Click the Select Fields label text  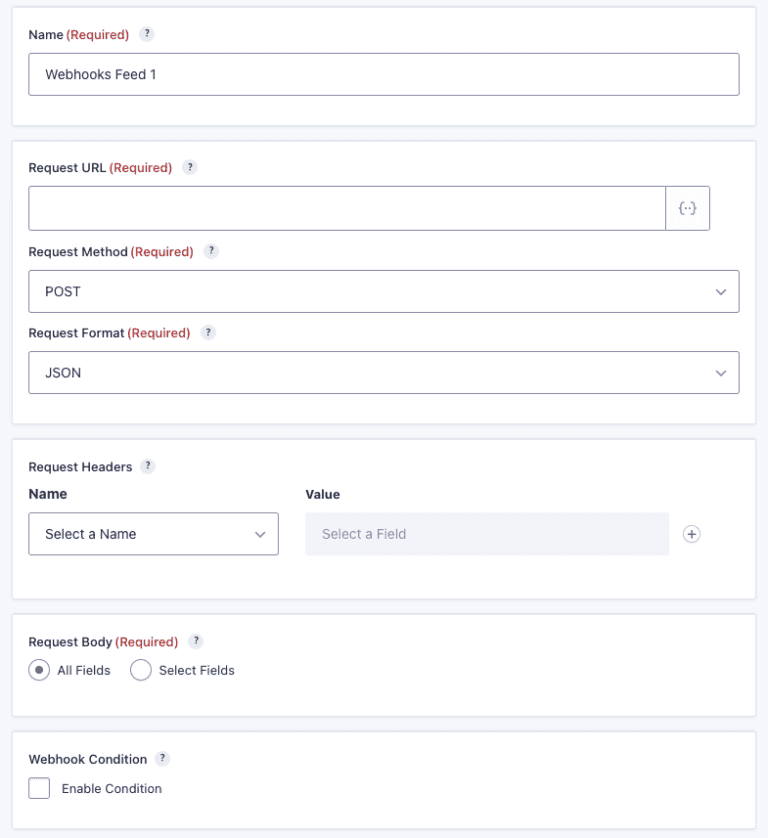[x=195, y=670]
